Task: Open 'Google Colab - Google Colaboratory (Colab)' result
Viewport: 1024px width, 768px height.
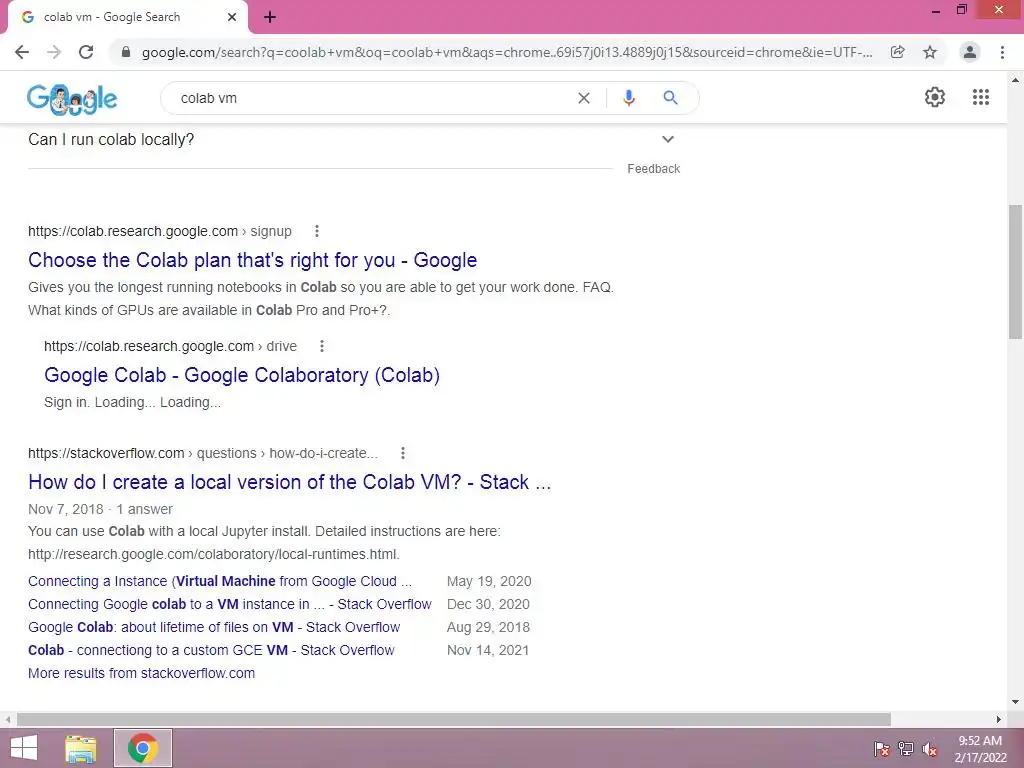Action: tap(242, 375)
